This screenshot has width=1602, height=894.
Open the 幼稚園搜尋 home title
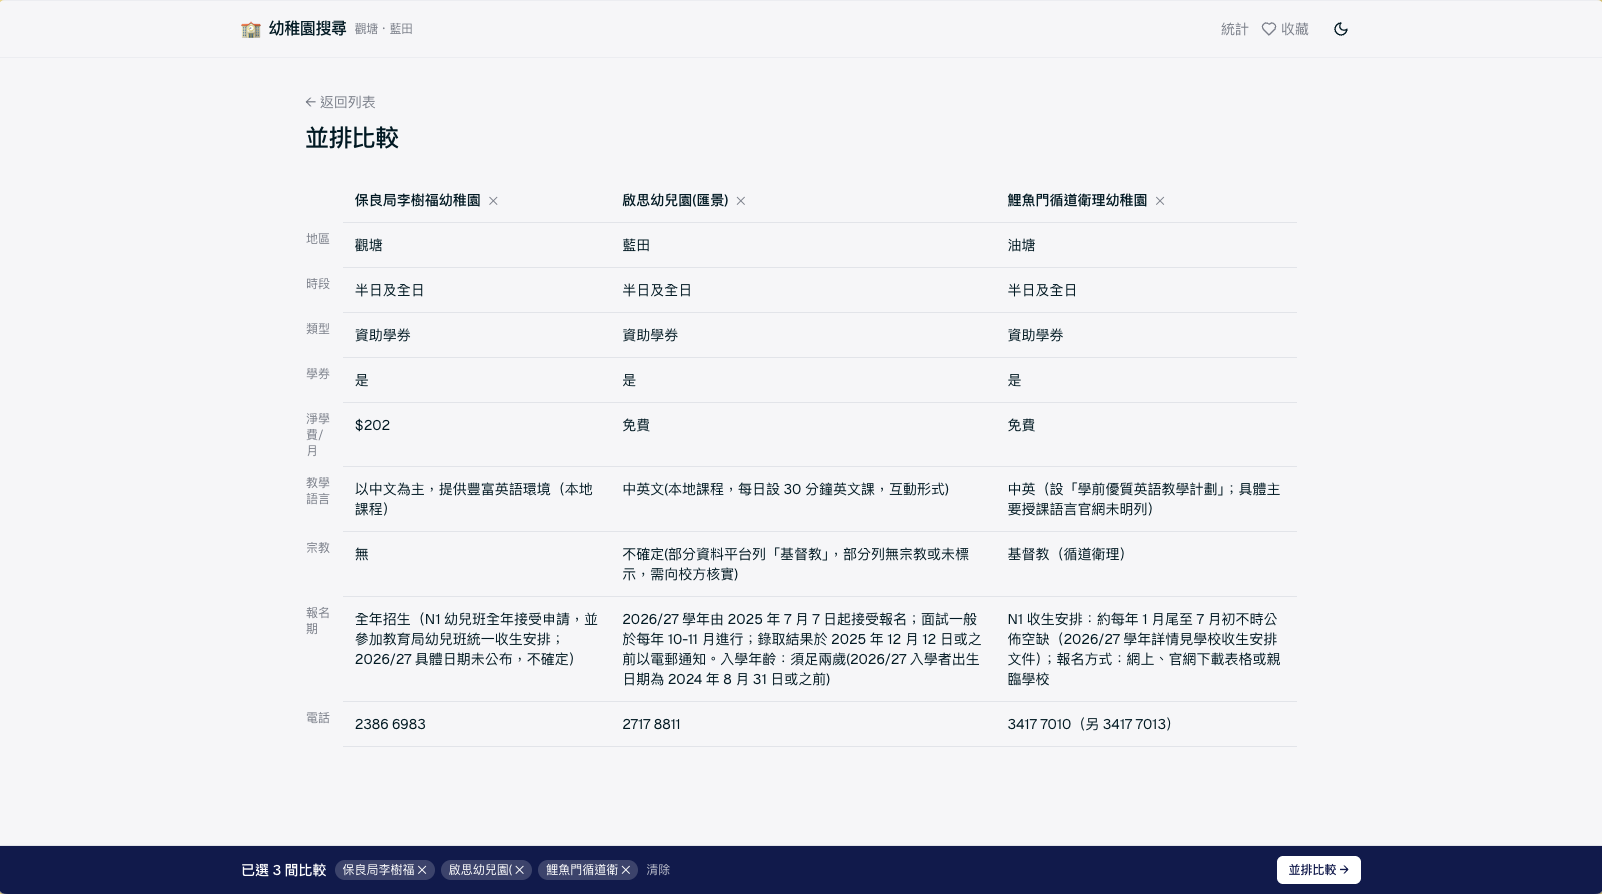pyautogui.click(x=307, y=29)
